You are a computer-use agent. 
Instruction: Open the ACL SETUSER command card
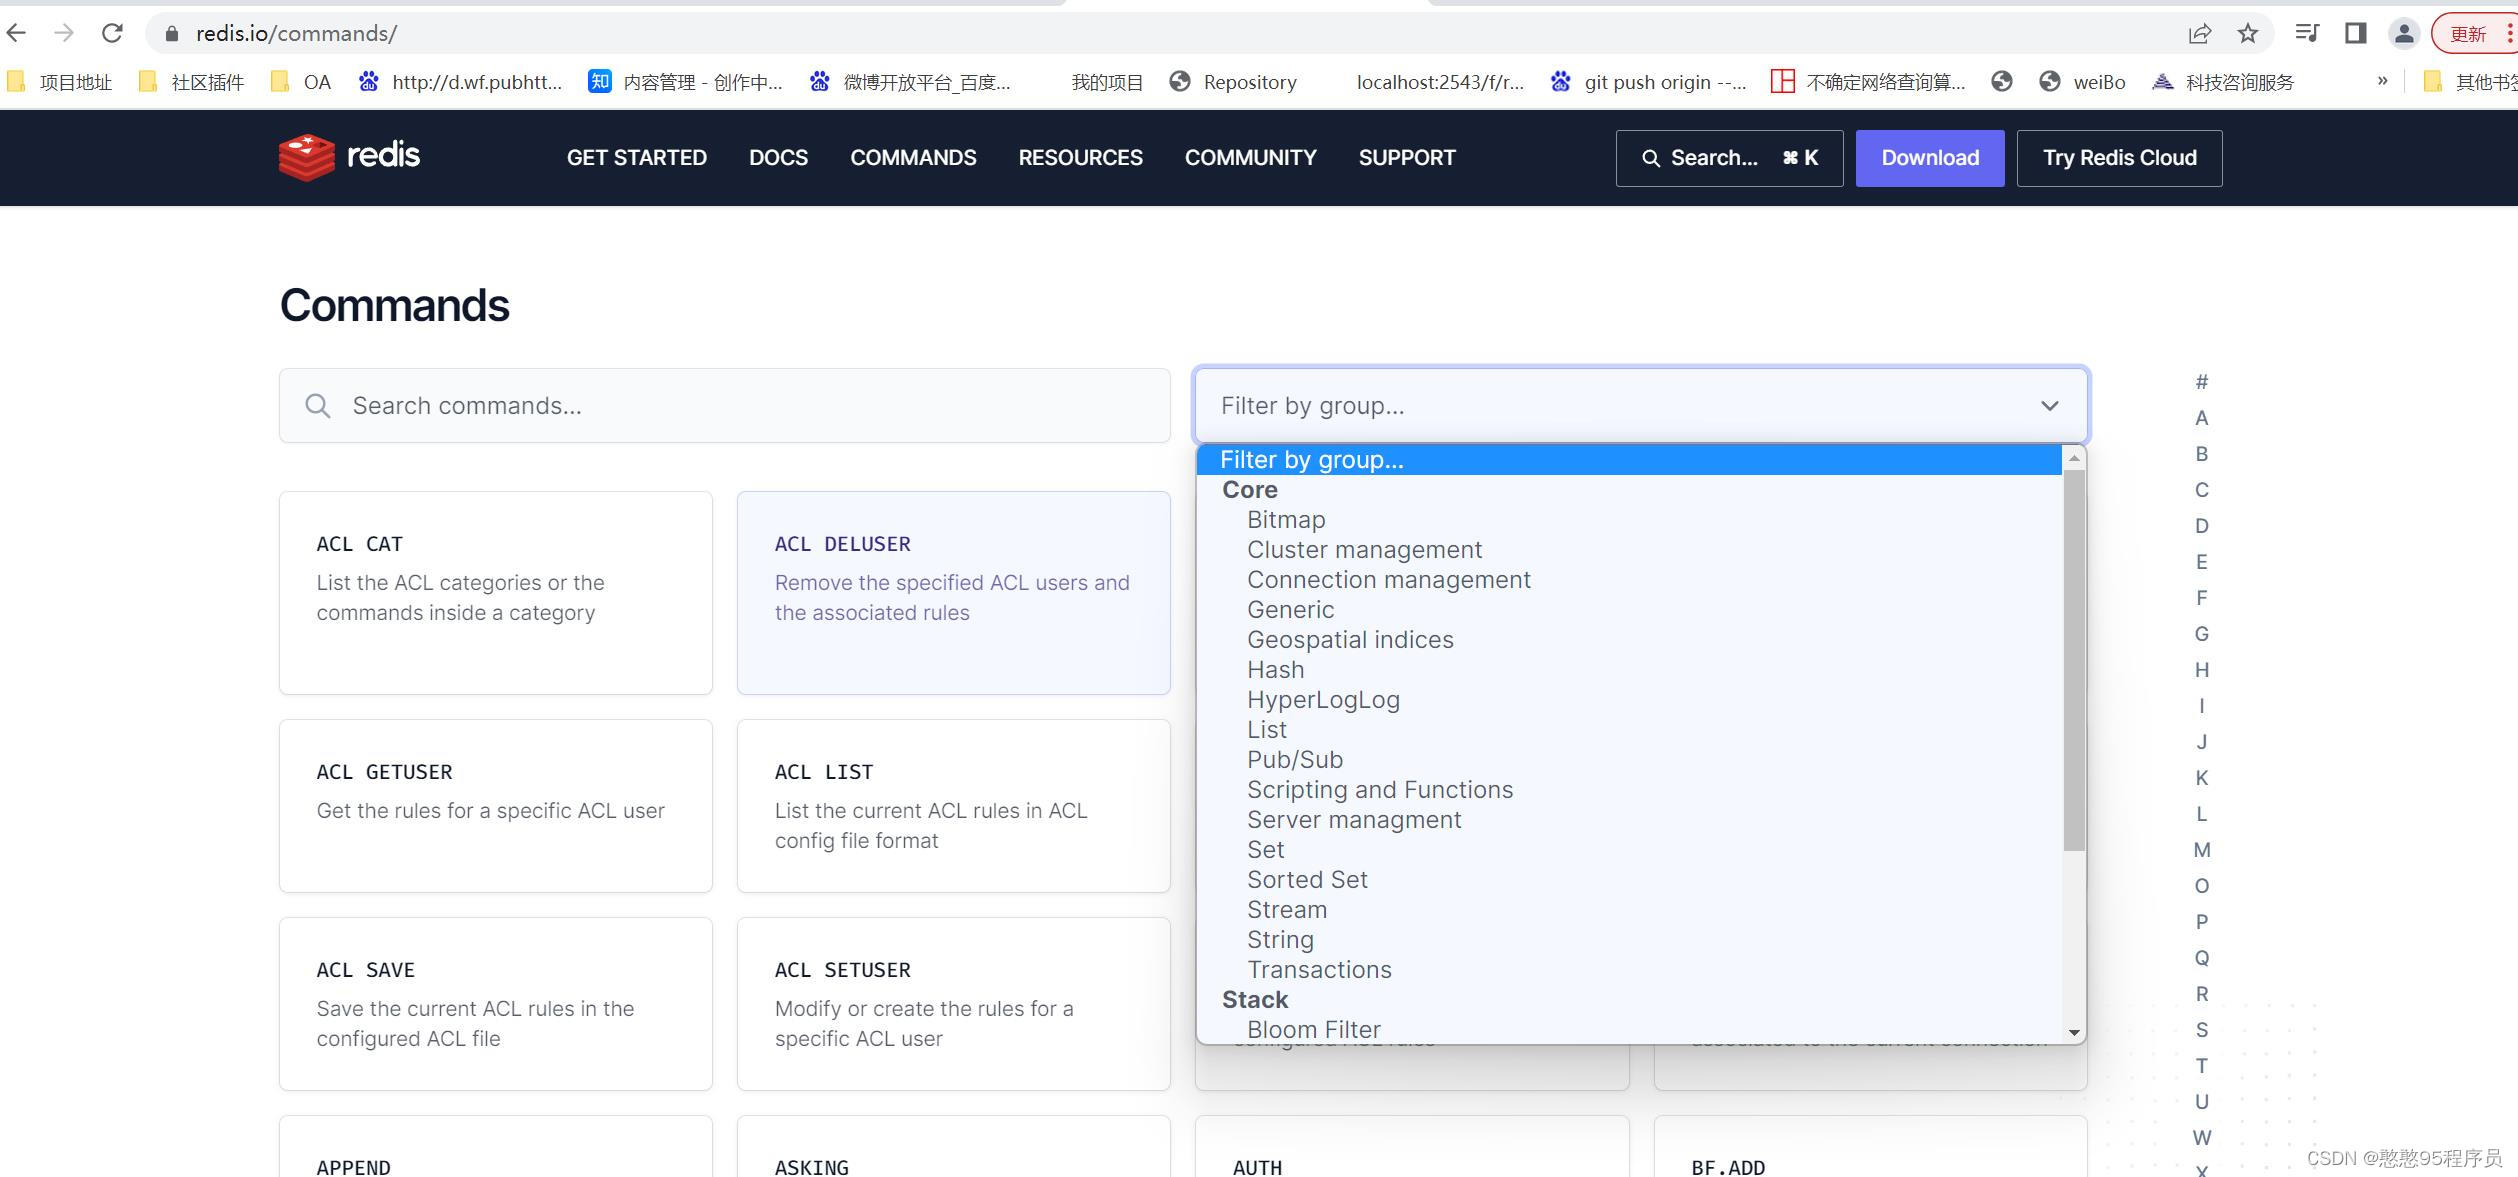(x=953, y=1003)
